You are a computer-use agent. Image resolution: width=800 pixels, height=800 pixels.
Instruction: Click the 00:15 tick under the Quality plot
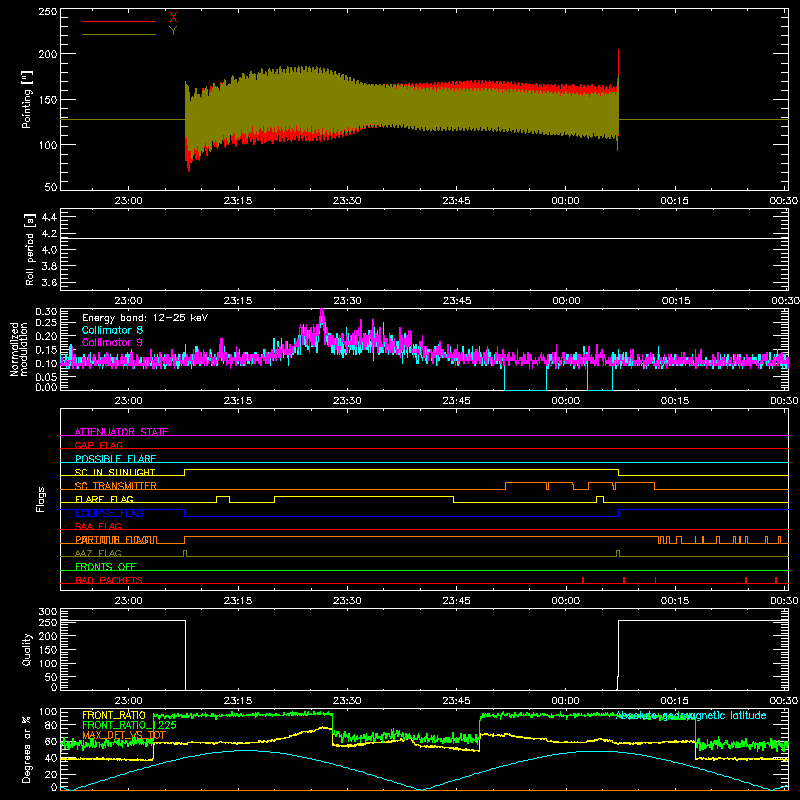(x=675, y=701)
